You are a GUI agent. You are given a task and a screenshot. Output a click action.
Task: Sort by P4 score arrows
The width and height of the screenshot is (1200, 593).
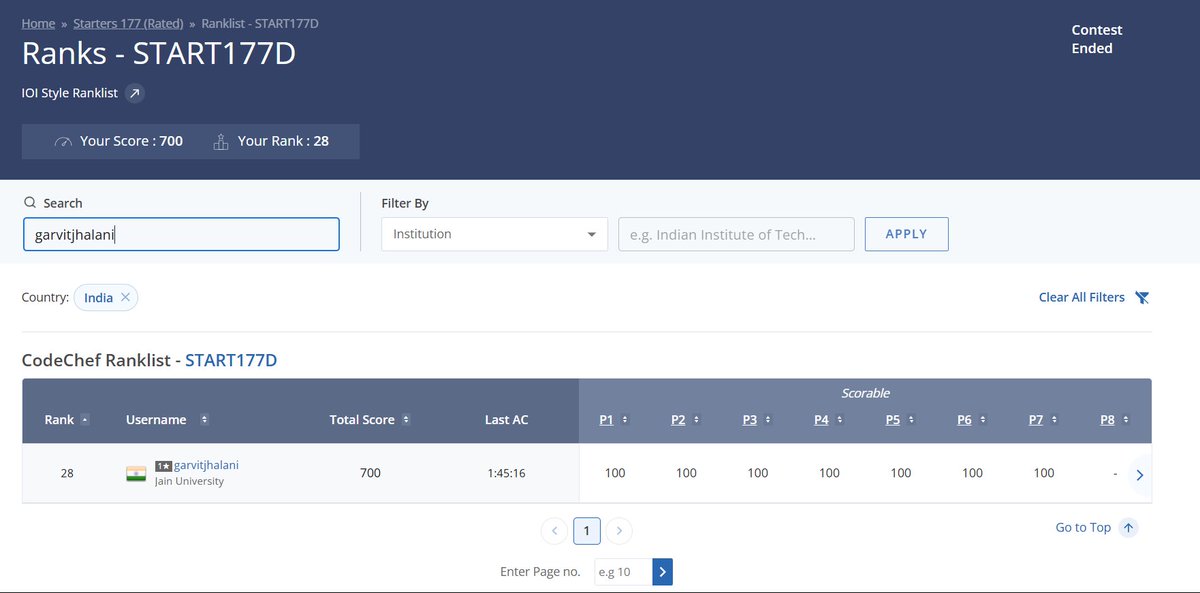pyautogui.click(x=839, y=420)
